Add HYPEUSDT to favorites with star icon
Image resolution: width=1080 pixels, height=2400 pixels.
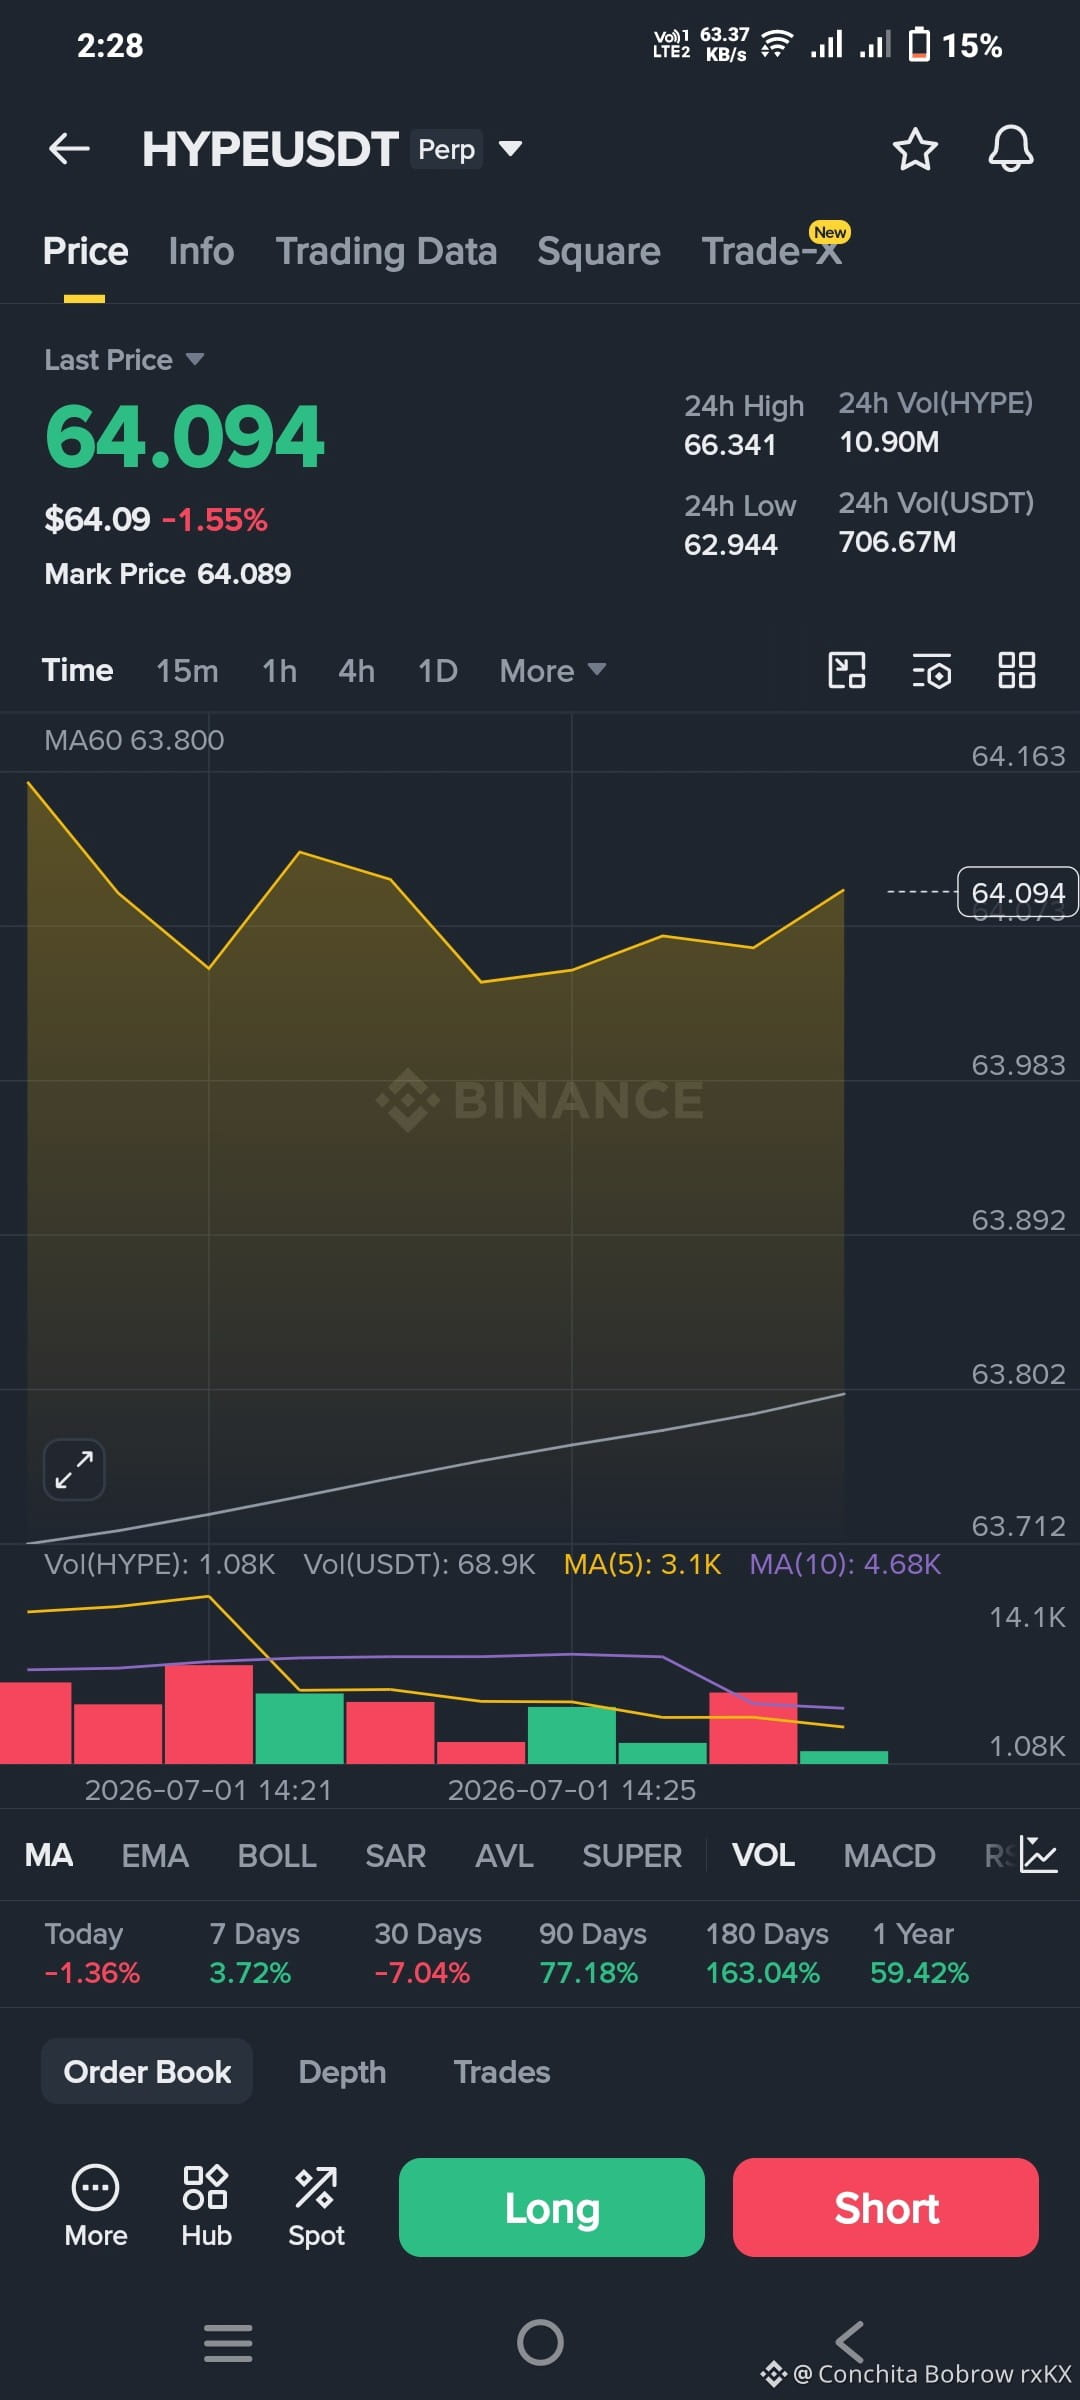click(x=914, y=149)
